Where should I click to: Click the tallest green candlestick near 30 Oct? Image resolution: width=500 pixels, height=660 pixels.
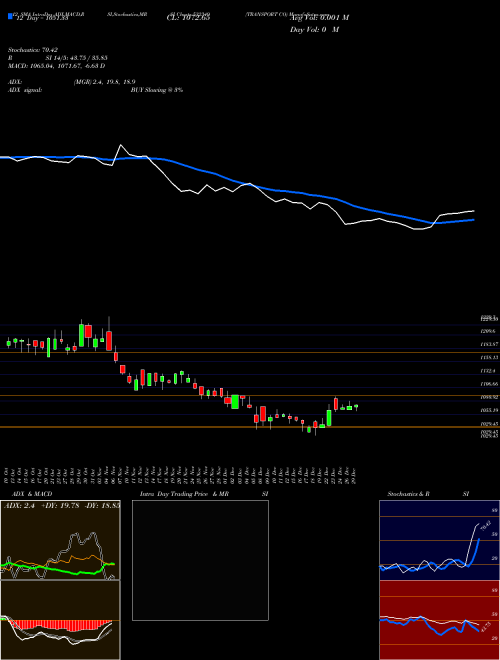coord(81,335)
